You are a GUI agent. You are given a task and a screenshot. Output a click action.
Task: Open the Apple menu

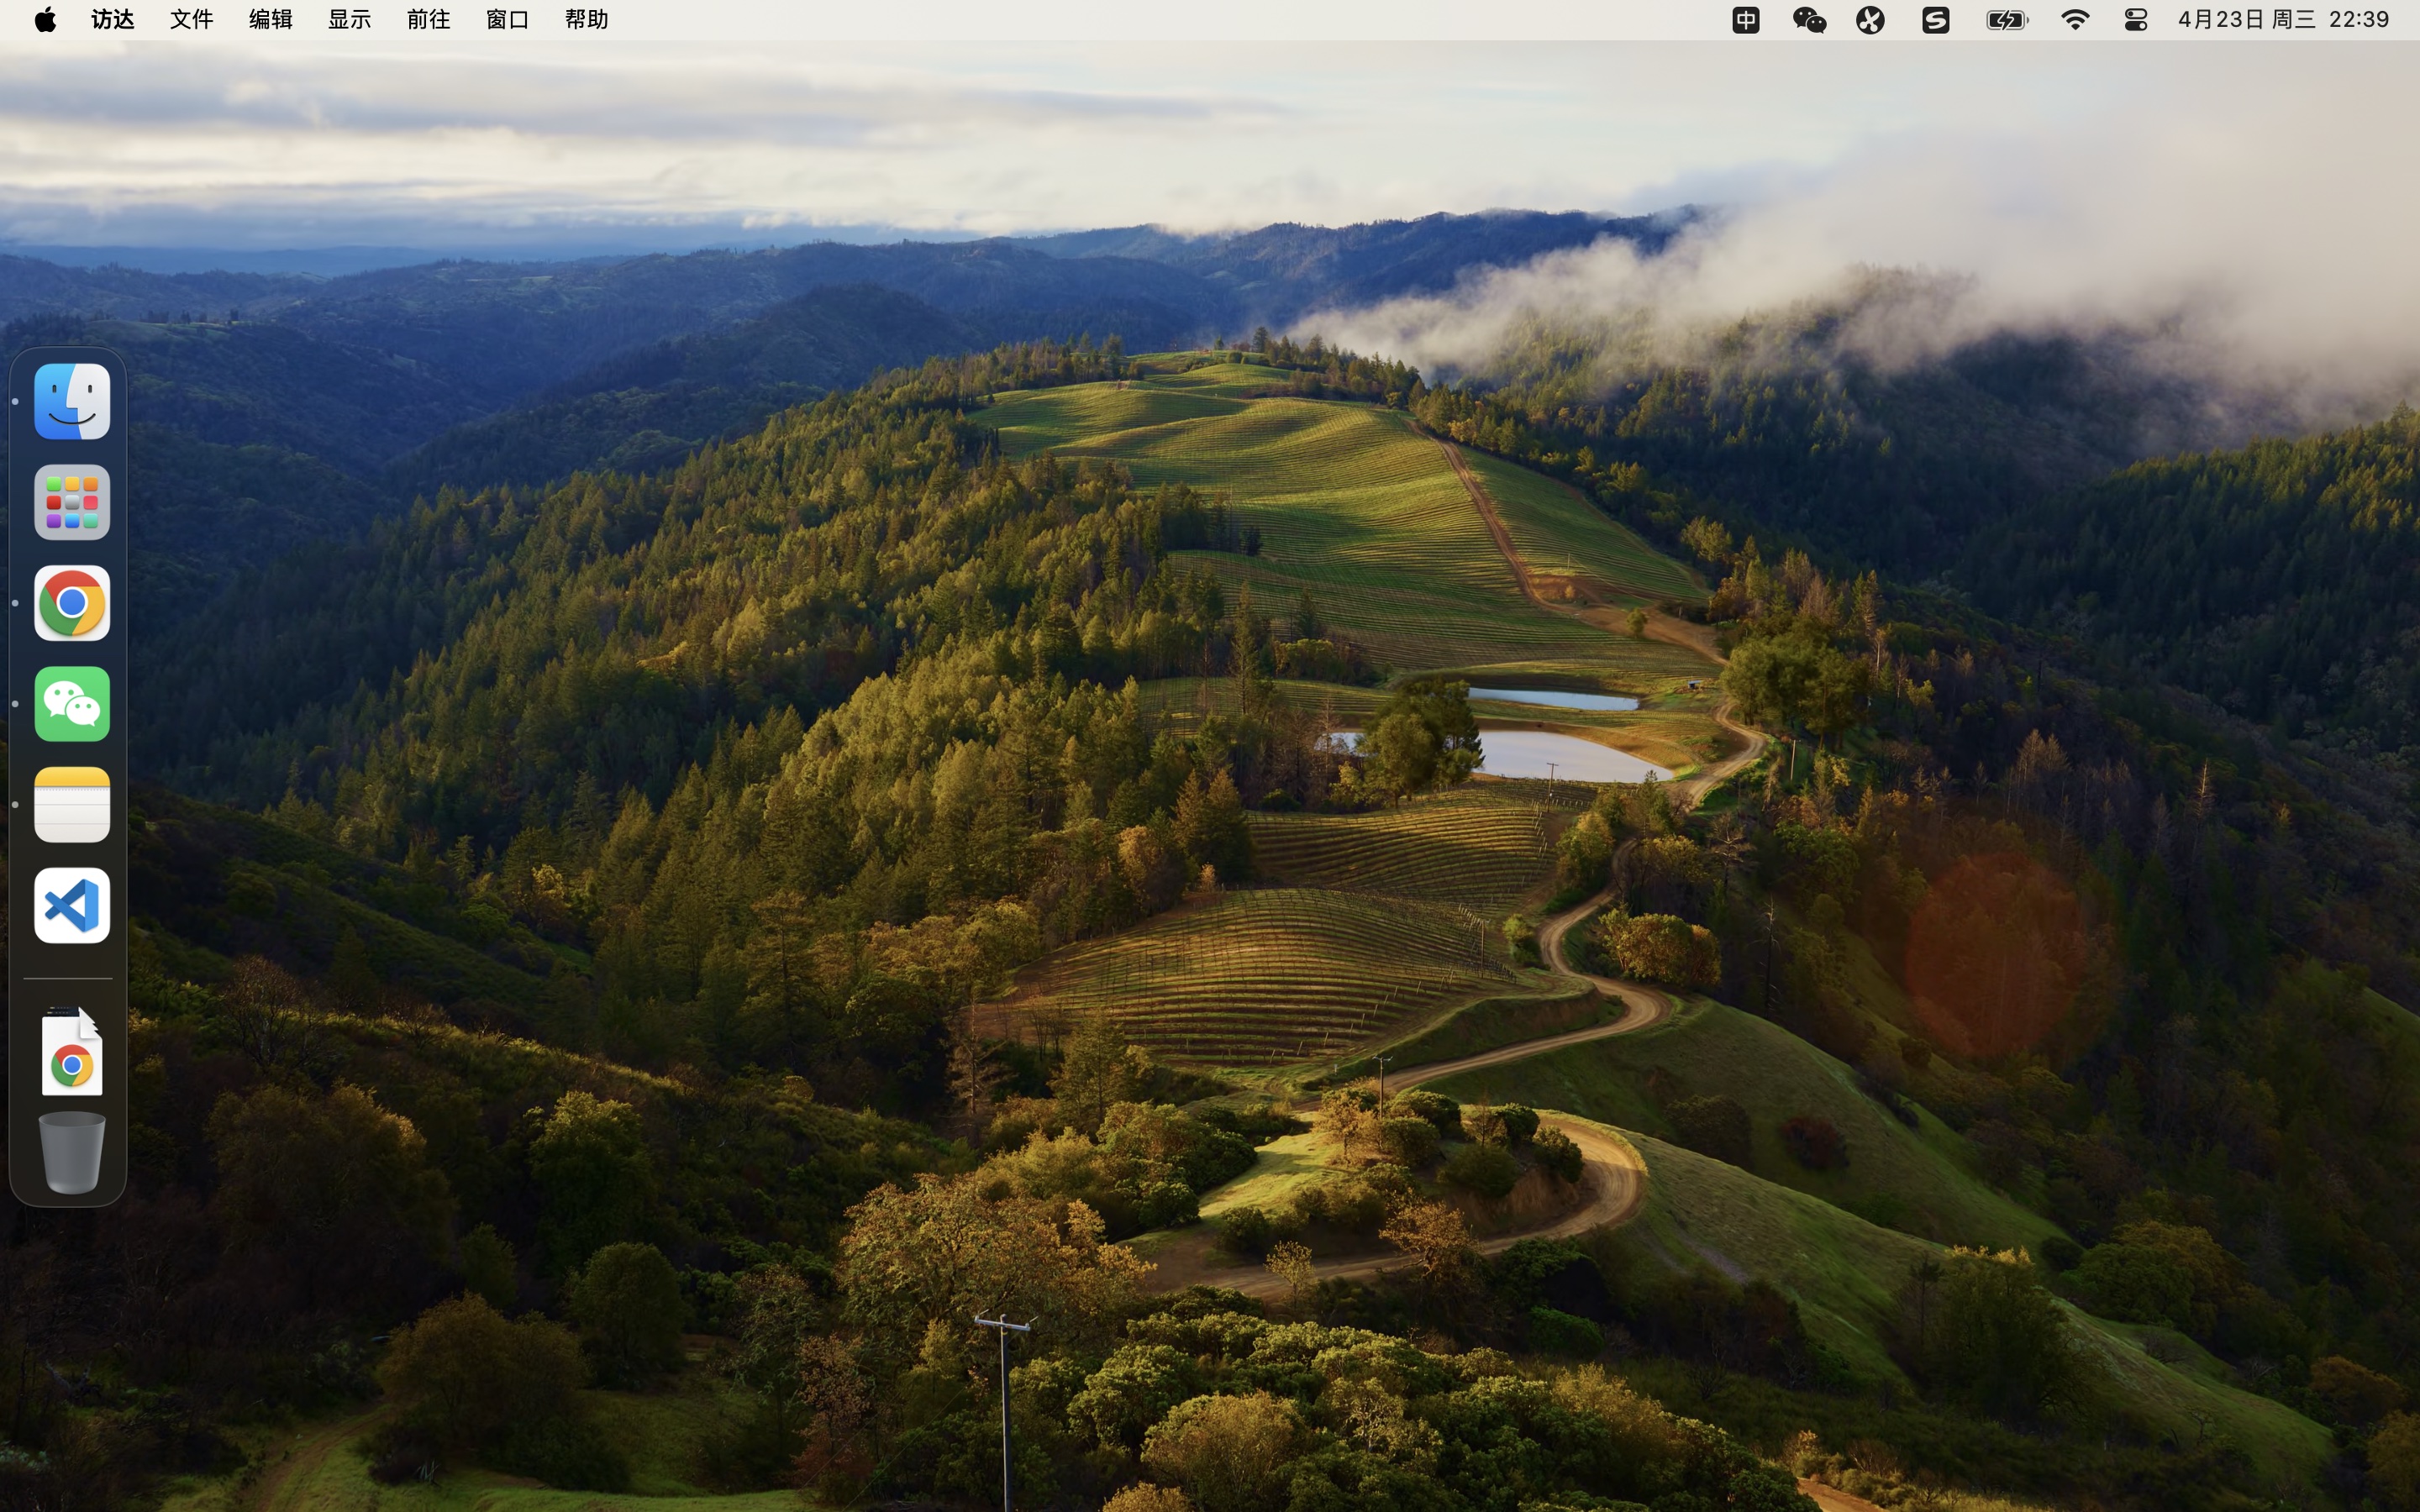[45, 20]
